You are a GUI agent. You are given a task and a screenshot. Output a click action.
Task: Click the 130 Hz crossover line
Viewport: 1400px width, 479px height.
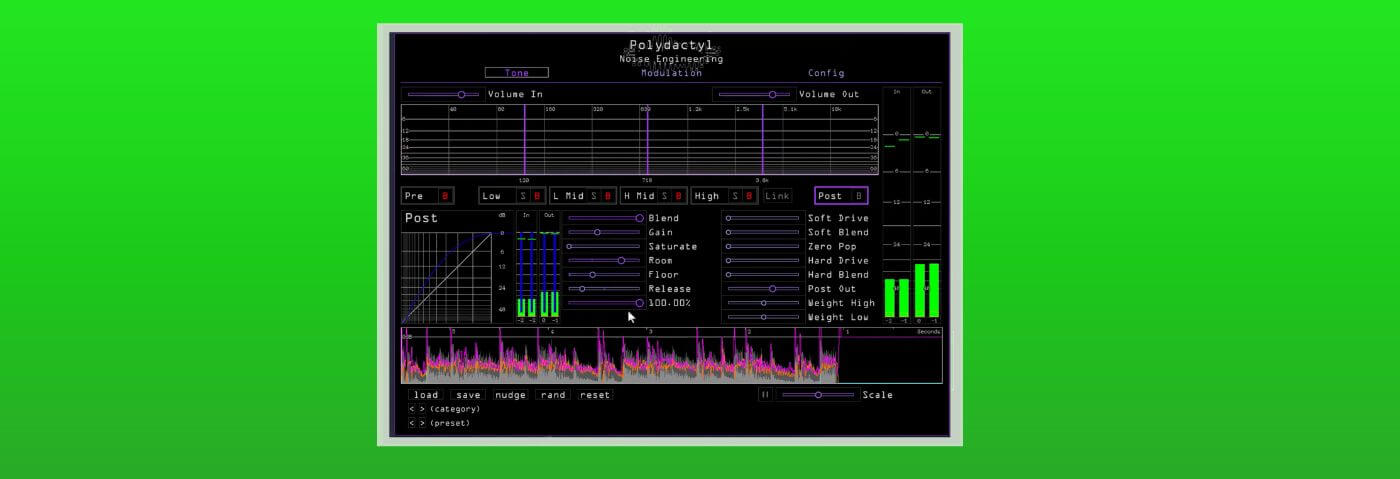[524, 140]
